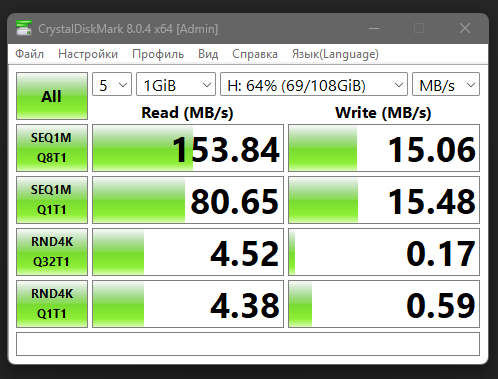Start the SEQ1M Q1T1 test
This screenshot has height=379, width=498.
(x=52, y=200)
